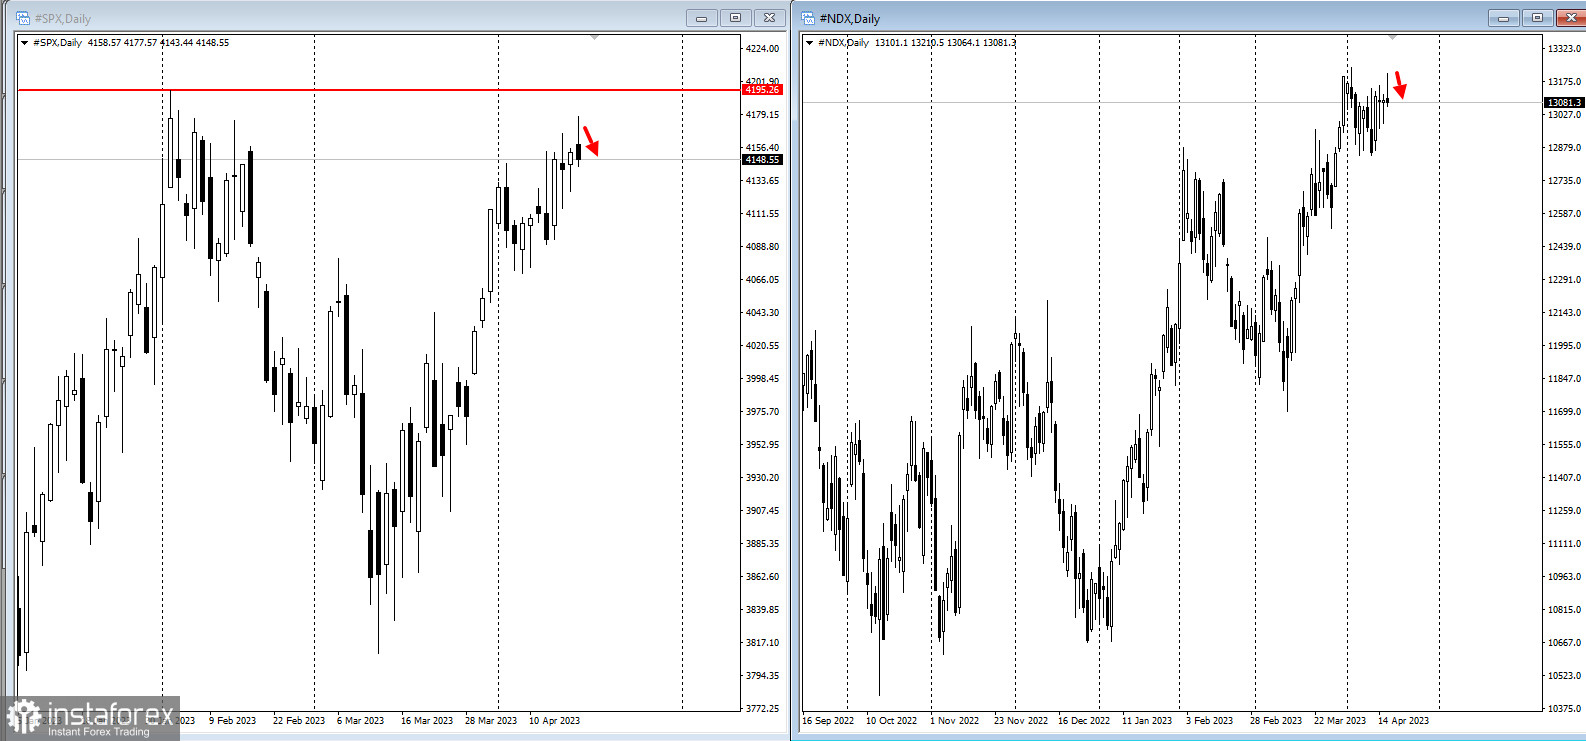Image resolution: width=1586 pixels, height=741 pixels.
Task: Close the #SPX,Daily chart window
Action: pos(769,18)
